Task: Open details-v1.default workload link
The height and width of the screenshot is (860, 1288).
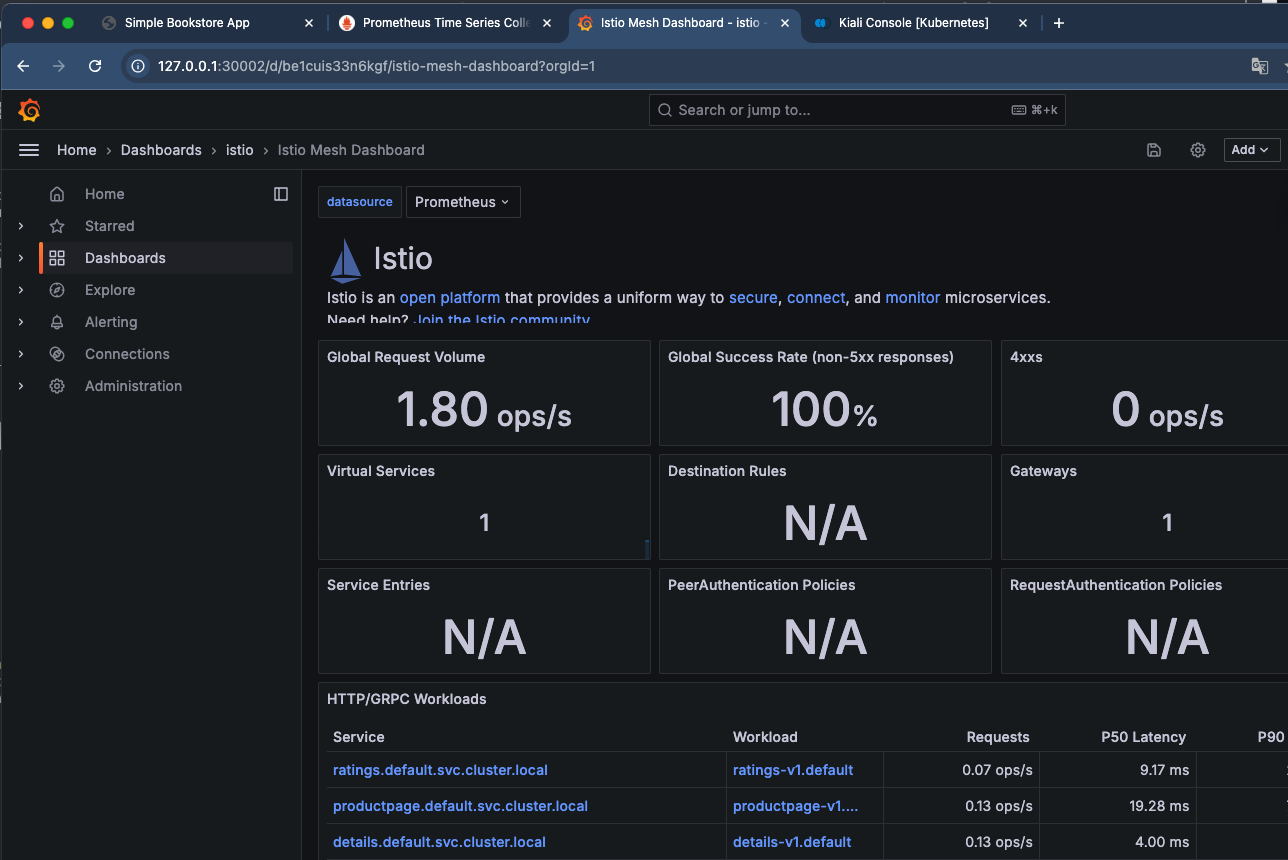Action: (x=792, y=842)
